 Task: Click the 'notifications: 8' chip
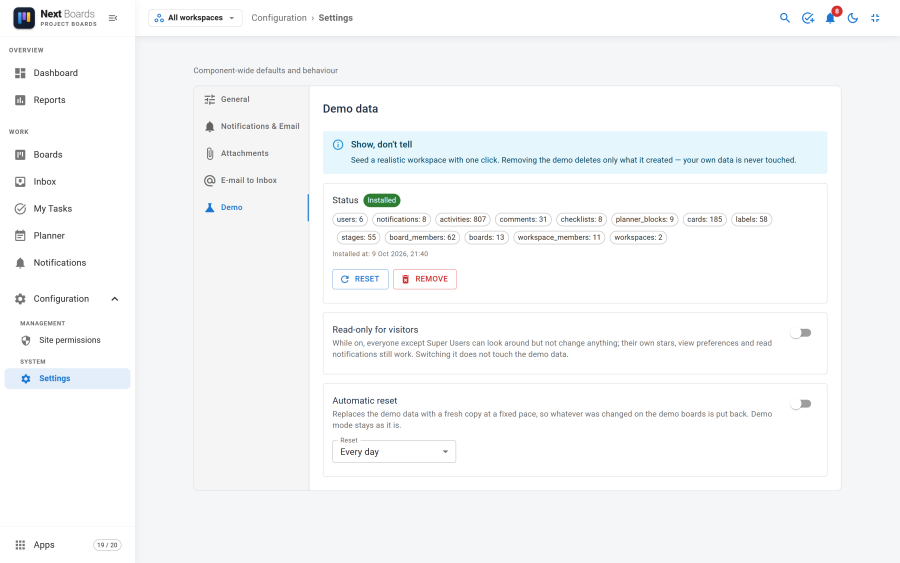tap(401, 219)
